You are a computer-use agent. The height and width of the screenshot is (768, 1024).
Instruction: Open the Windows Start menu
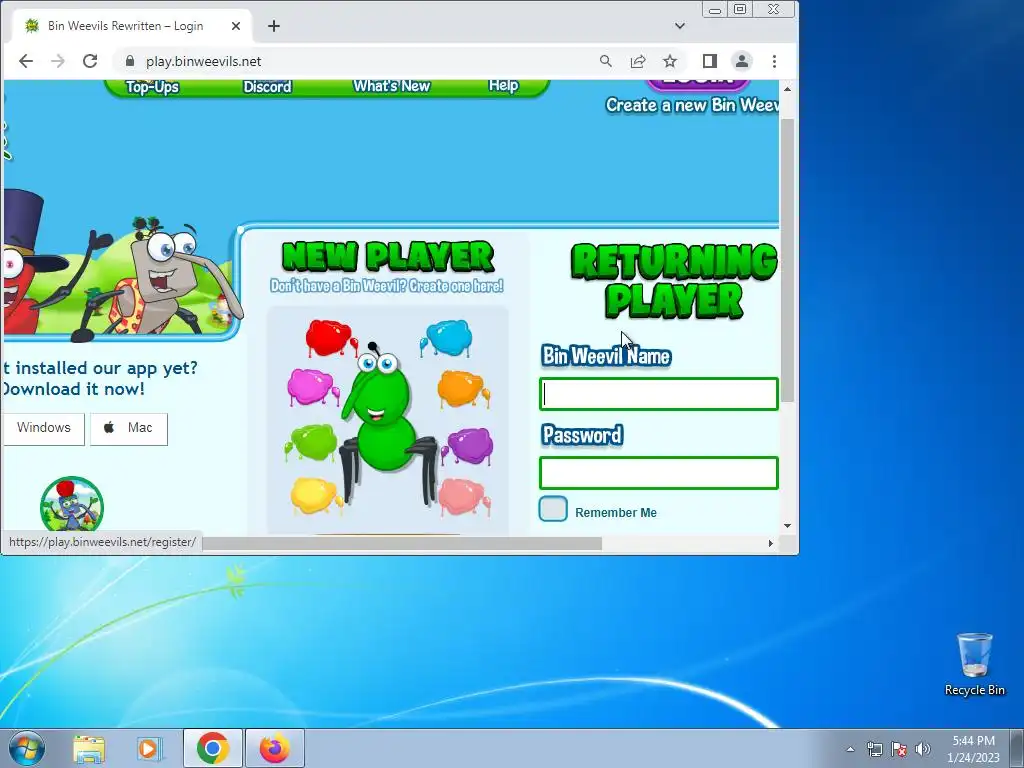pyautogui.click(x=26, y=748)
